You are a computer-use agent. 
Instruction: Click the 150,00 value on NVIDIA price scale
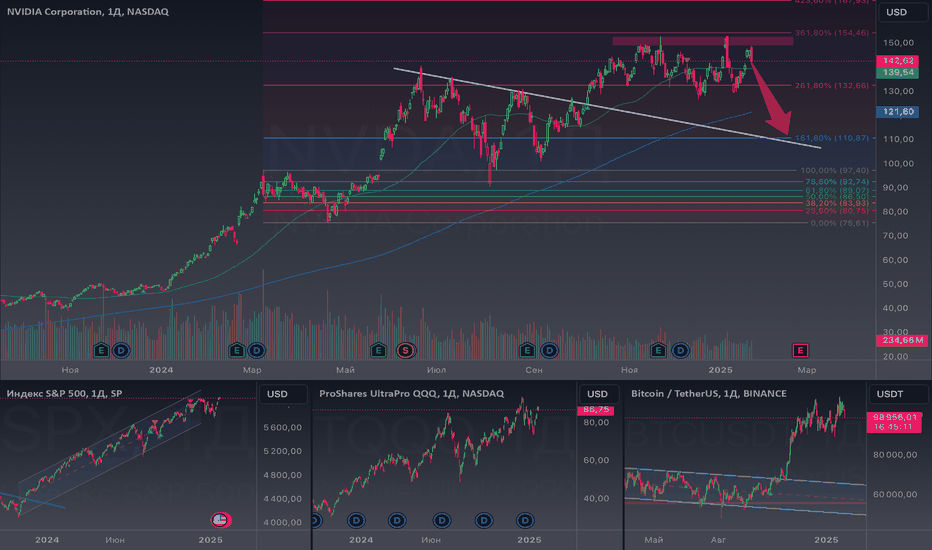[x=898, y=43]
